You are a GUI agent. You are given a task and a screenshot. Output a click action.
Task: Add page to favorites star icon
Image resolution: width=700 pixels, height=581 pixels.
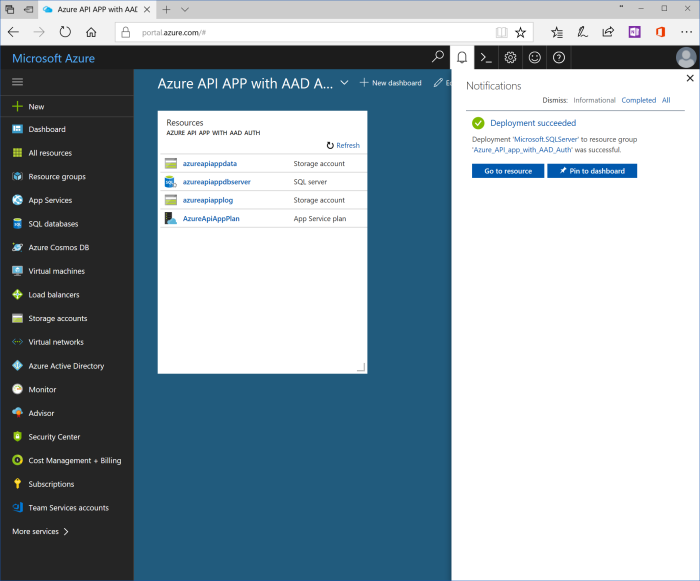click(521, 32)
